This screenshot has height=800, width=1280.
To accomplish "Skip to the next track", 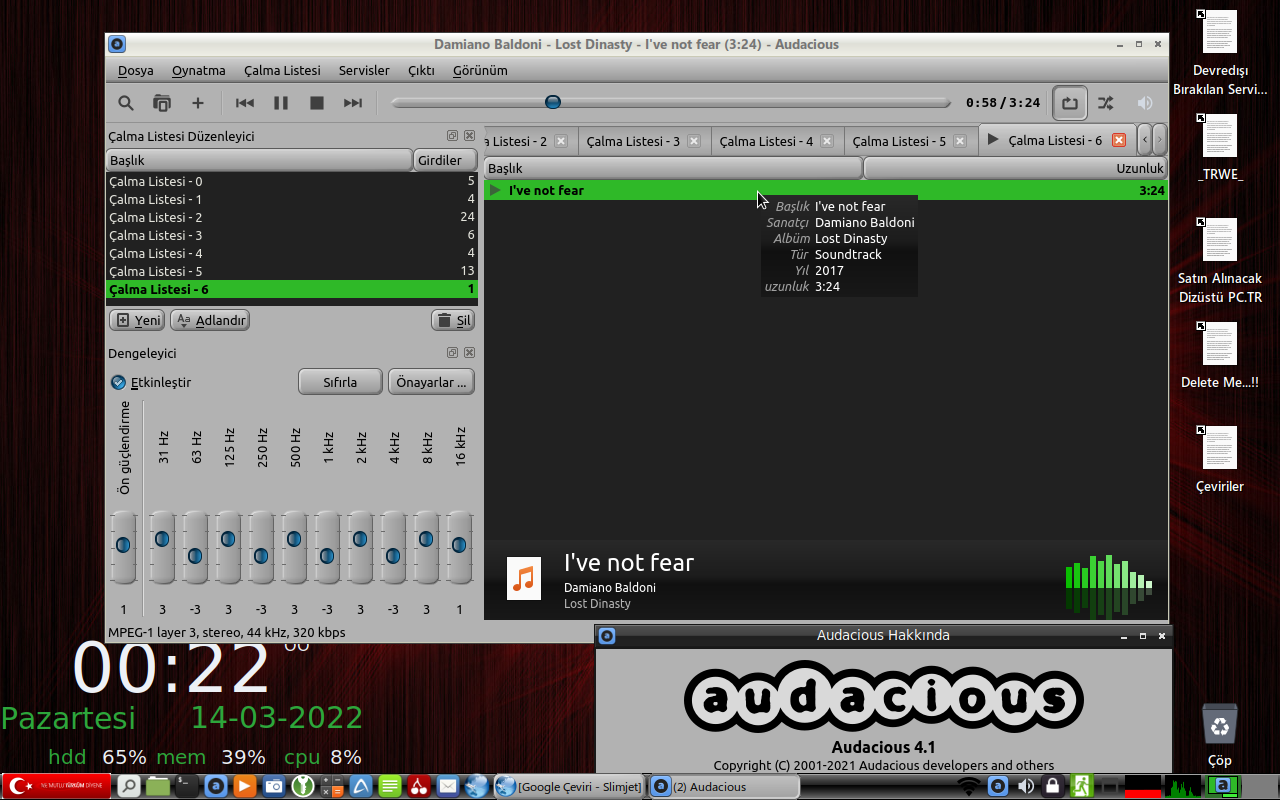I will pyautogui.click(x=353, y=103).
